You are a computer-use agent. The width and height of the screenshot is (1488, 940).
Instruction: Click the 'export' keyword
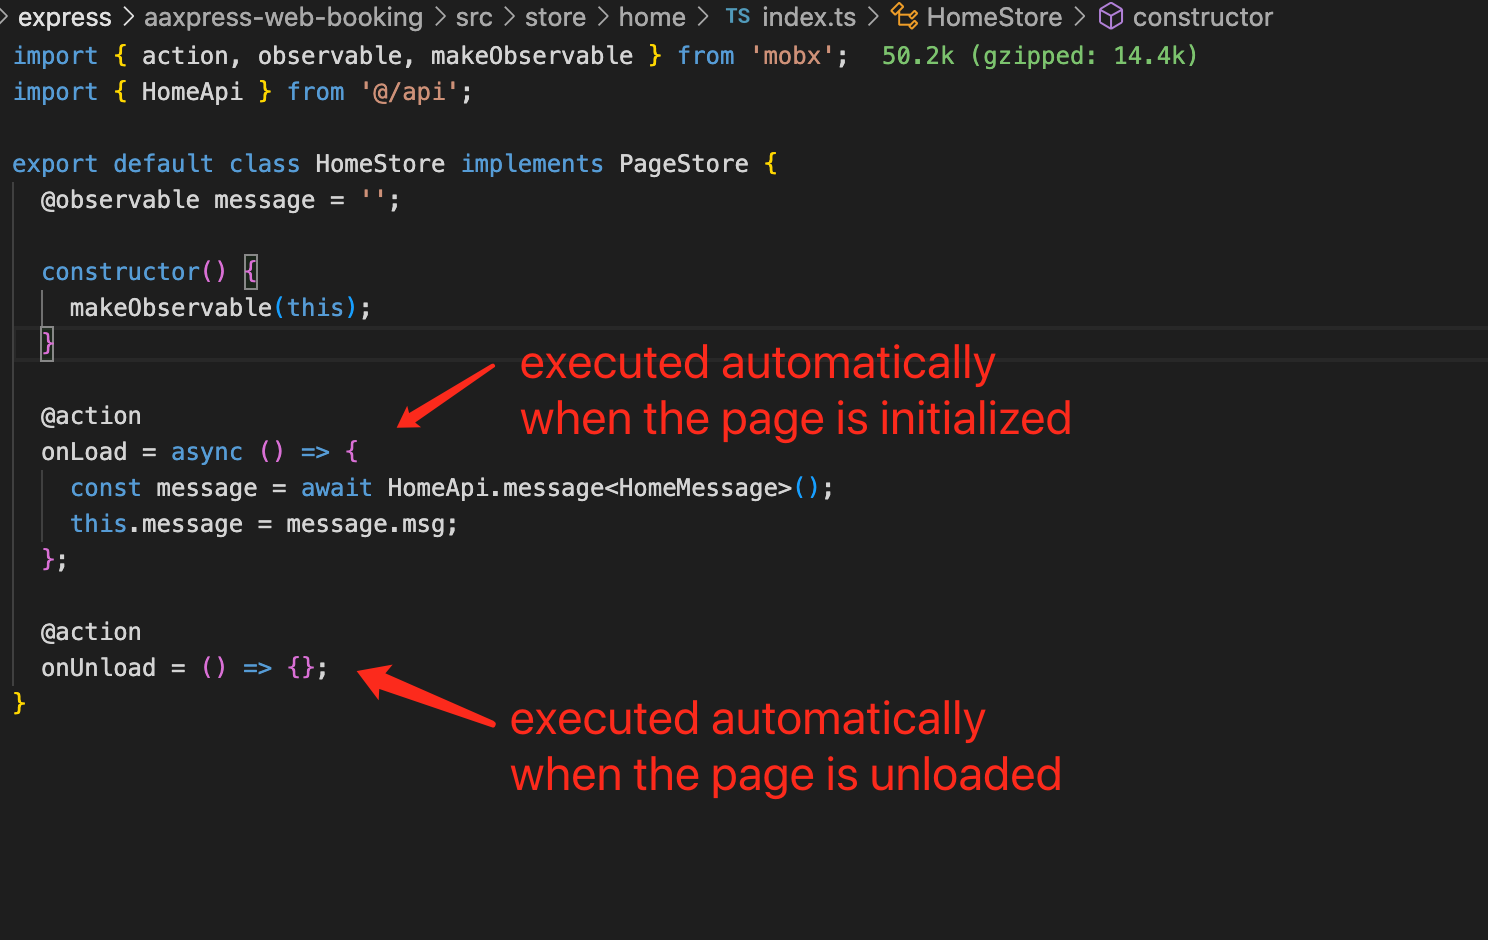pyautogui.click(x=55, y=164)
